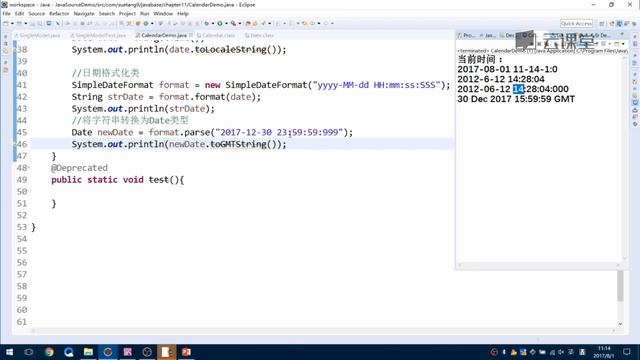Image resolution: width=640 pixels, height=360 pixels.
Task: Open the Navigate menu
Action: pos(84,13)
